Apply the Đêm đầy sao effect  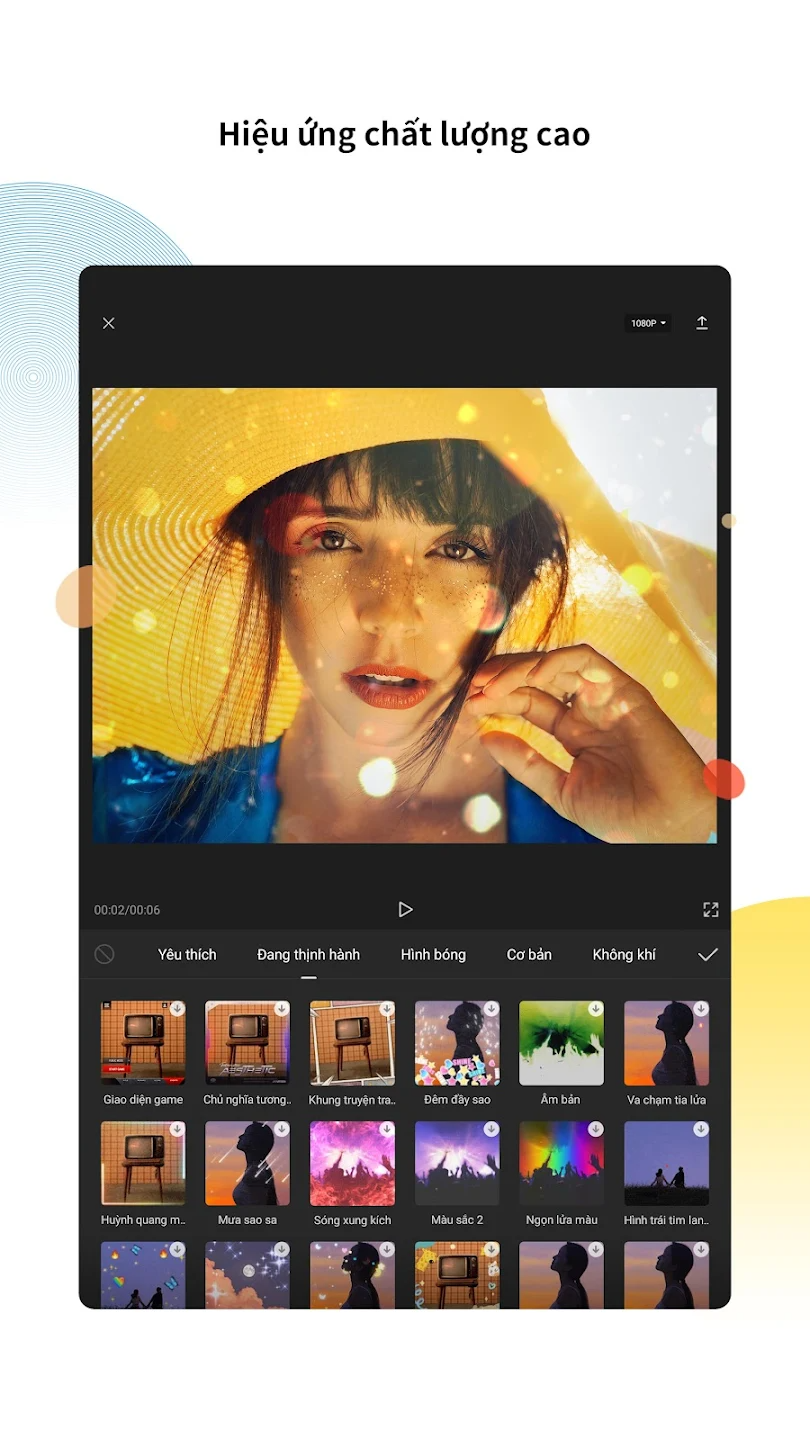457,1044
